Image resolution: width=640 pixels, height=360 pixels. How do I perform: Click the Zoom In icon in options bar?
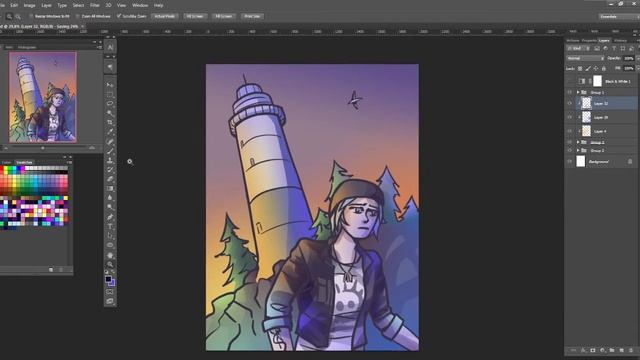click(x=9, y=16)
